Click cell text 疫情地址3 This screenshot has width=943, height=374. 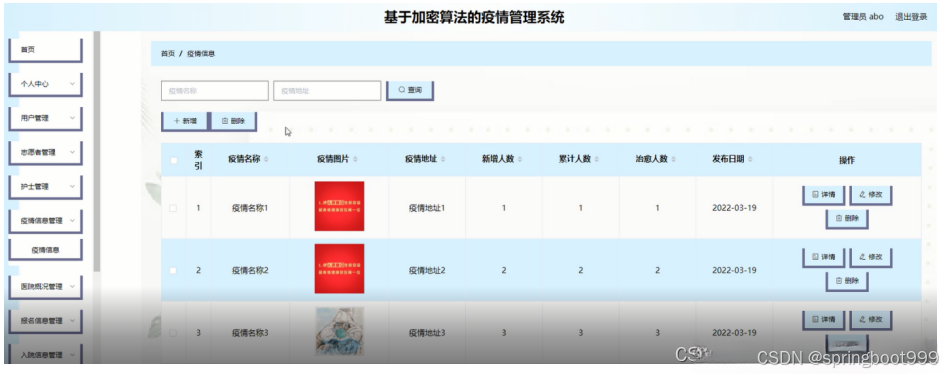pos(427,333)
